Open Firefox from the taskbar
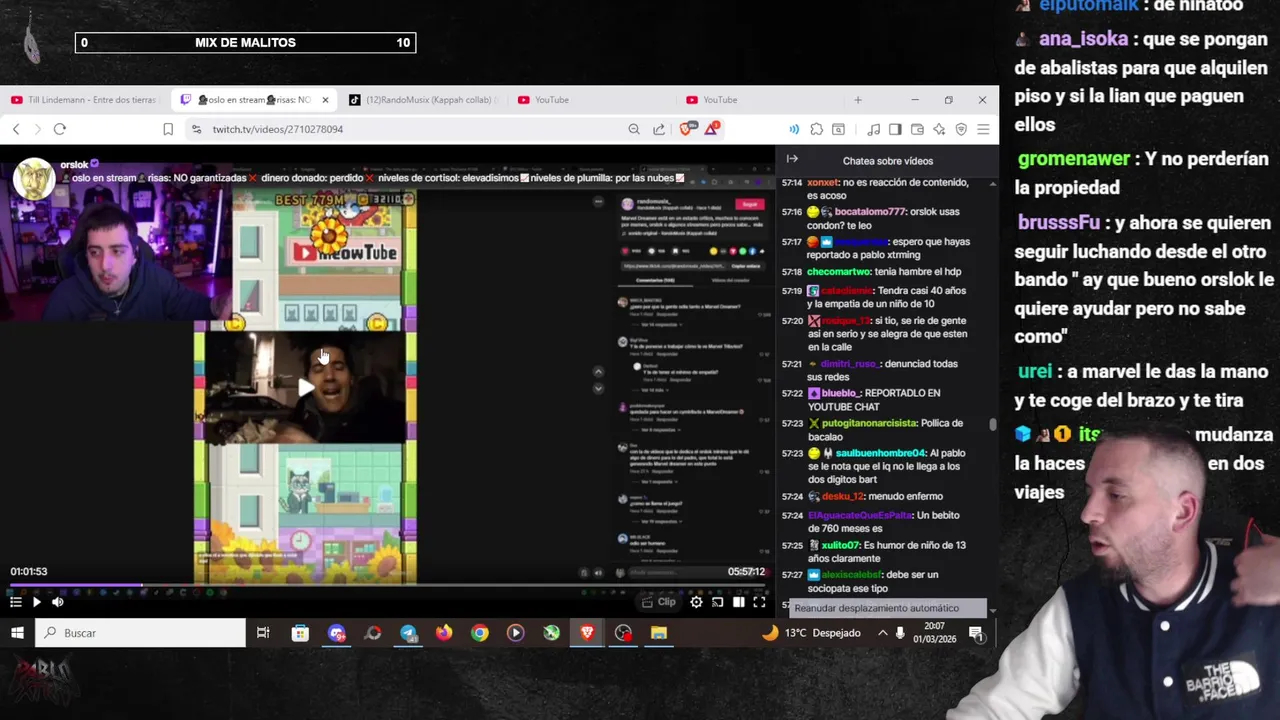The width and height of the screenshot is (1280, 720). pyautogui.click(x=444, y=633)
